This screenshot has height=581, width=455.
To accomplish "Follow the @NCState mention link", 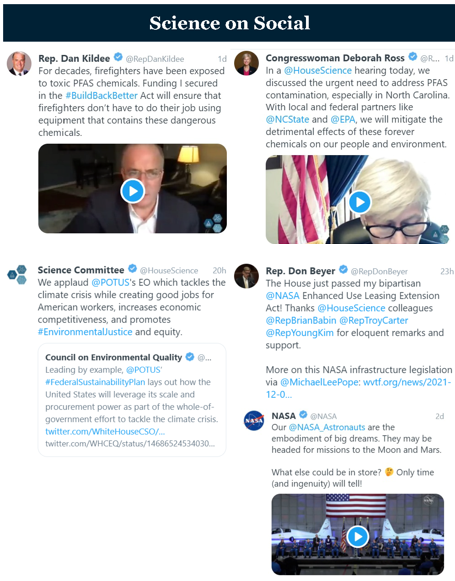I will 287,119.
